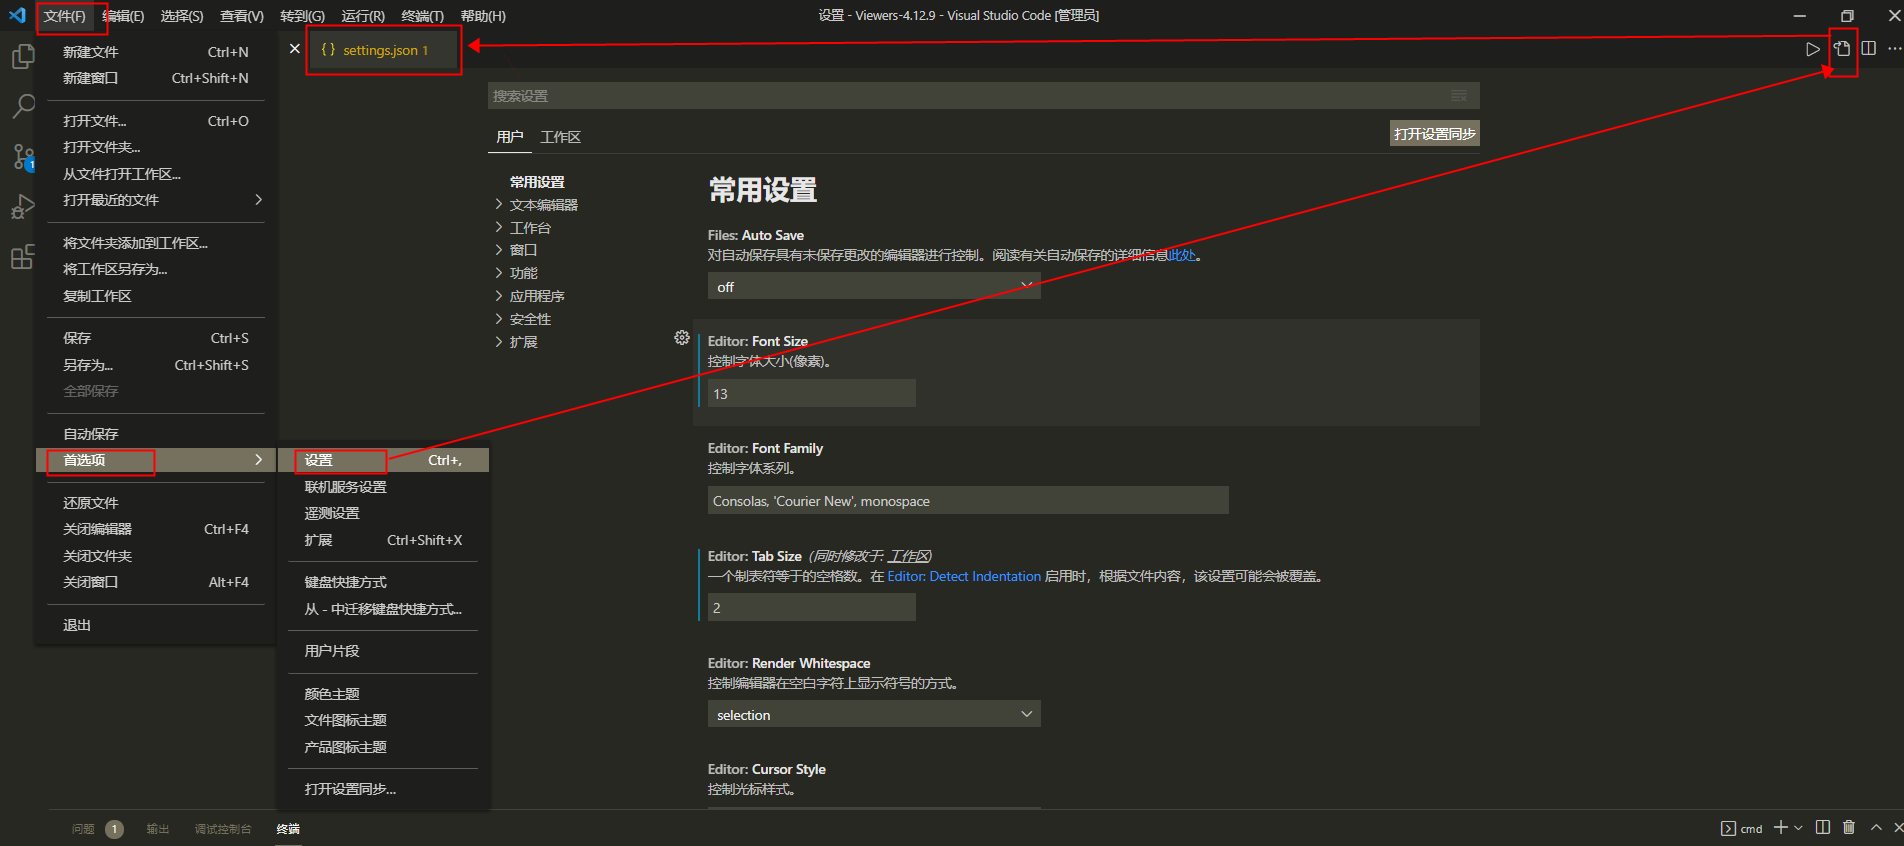This screenshot has width=1904, height=846.
Task: Click the 打开设置同步 button
Action: (x=1434, y=134)
